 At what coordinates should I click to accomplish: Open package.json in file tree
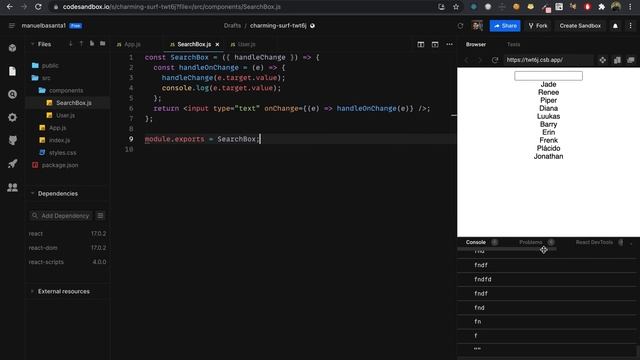click(60, 165)
